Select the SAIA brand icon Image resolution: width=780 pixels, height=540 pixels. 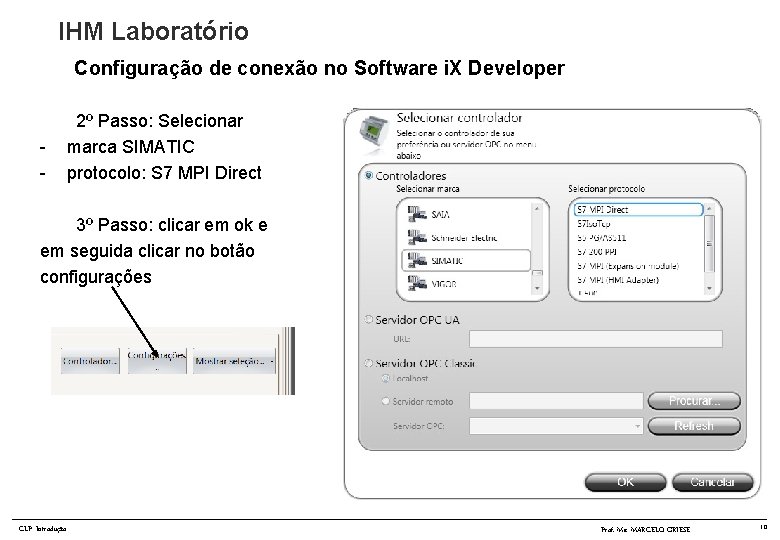pyautogui.click(x=417, y=214)
